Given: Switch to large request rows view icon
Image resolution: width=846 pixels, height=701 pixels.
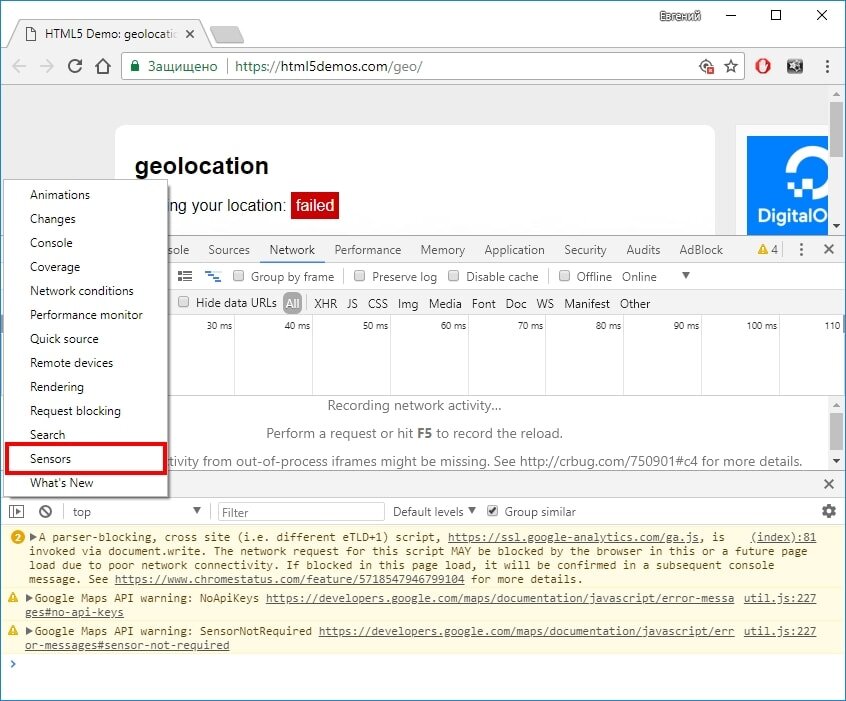Looking at the screenshot, I should pos(185,276).
